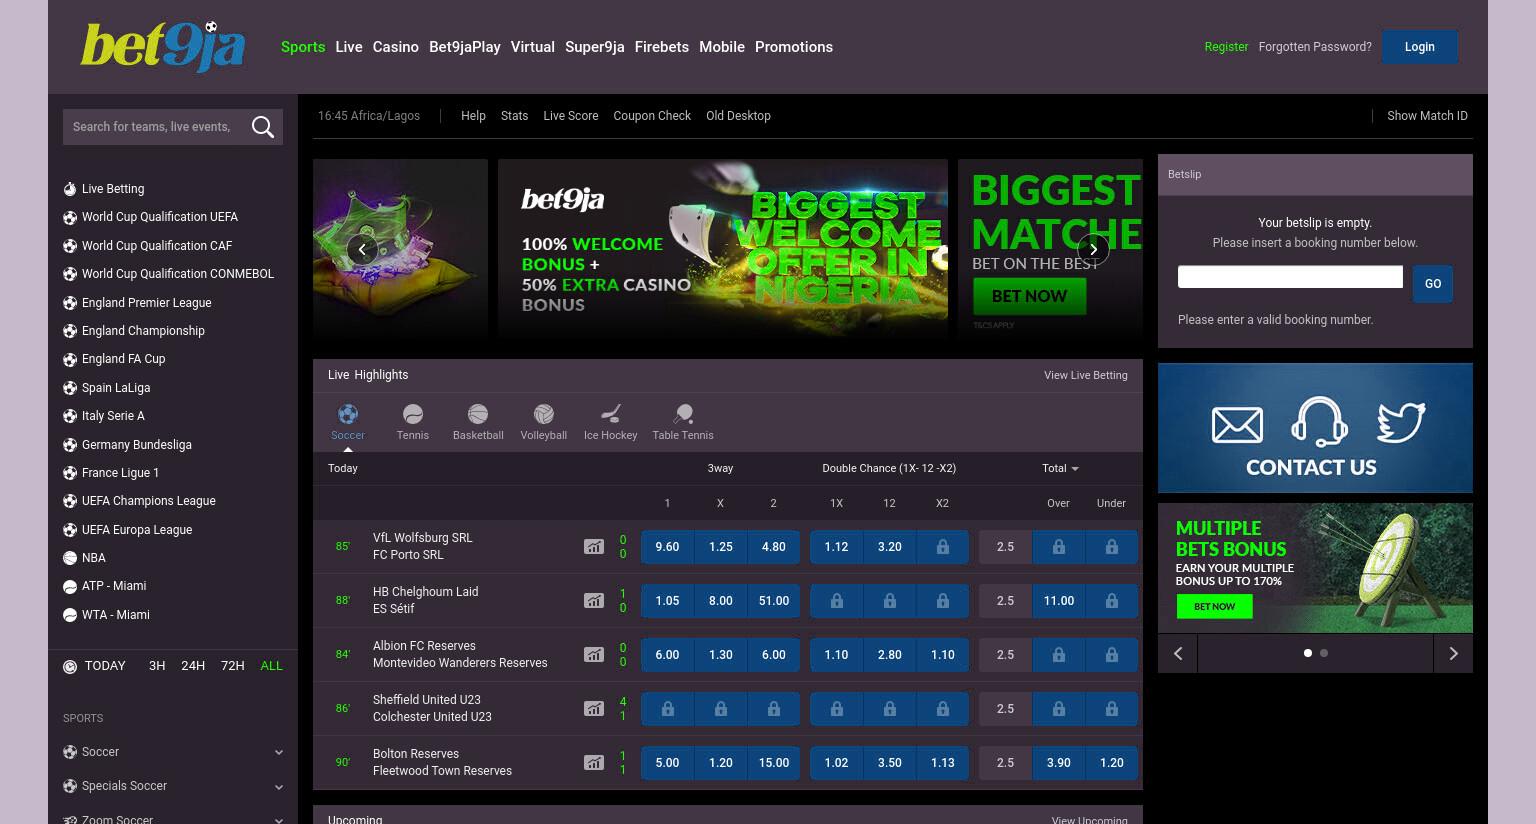
Task: Open the Total market dropdown
Action: coord(1060,468)
